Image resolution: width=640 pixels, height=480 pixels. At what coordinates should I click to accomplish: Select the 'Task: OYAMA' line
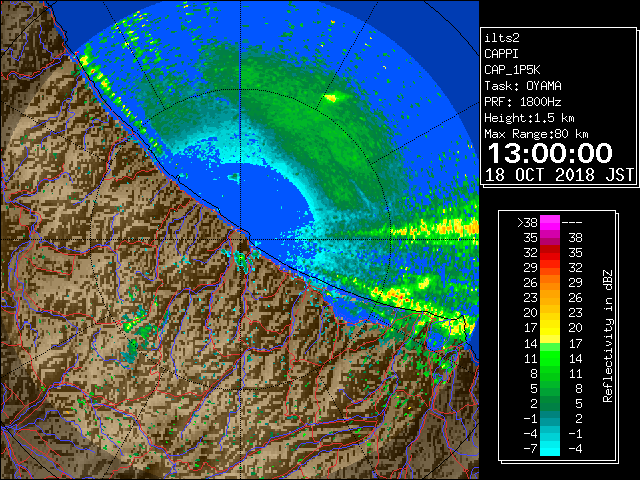[523, 86]
